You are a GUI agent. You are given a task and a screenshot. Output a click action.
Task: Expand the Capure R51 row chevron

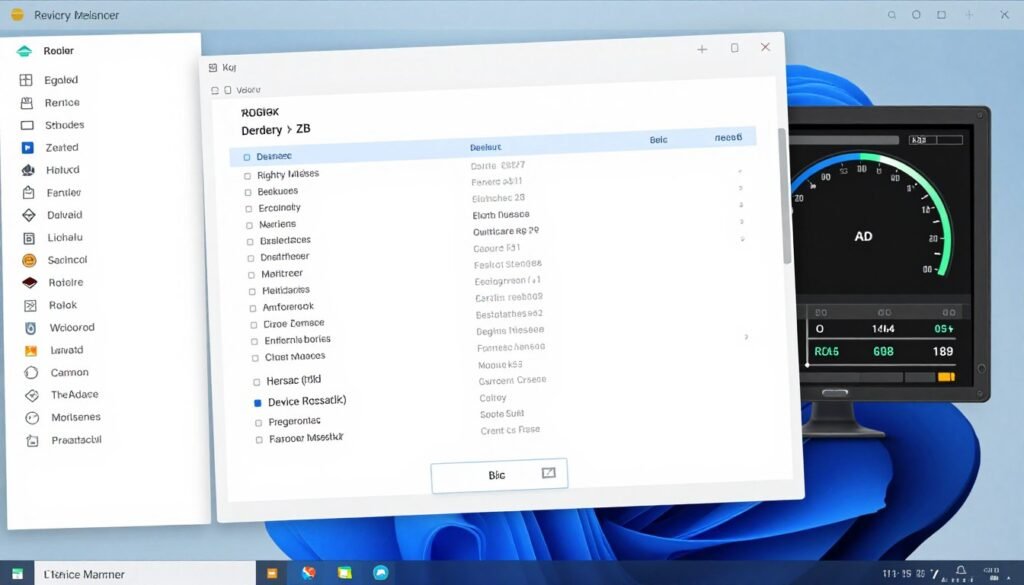[x=741, y=247]
